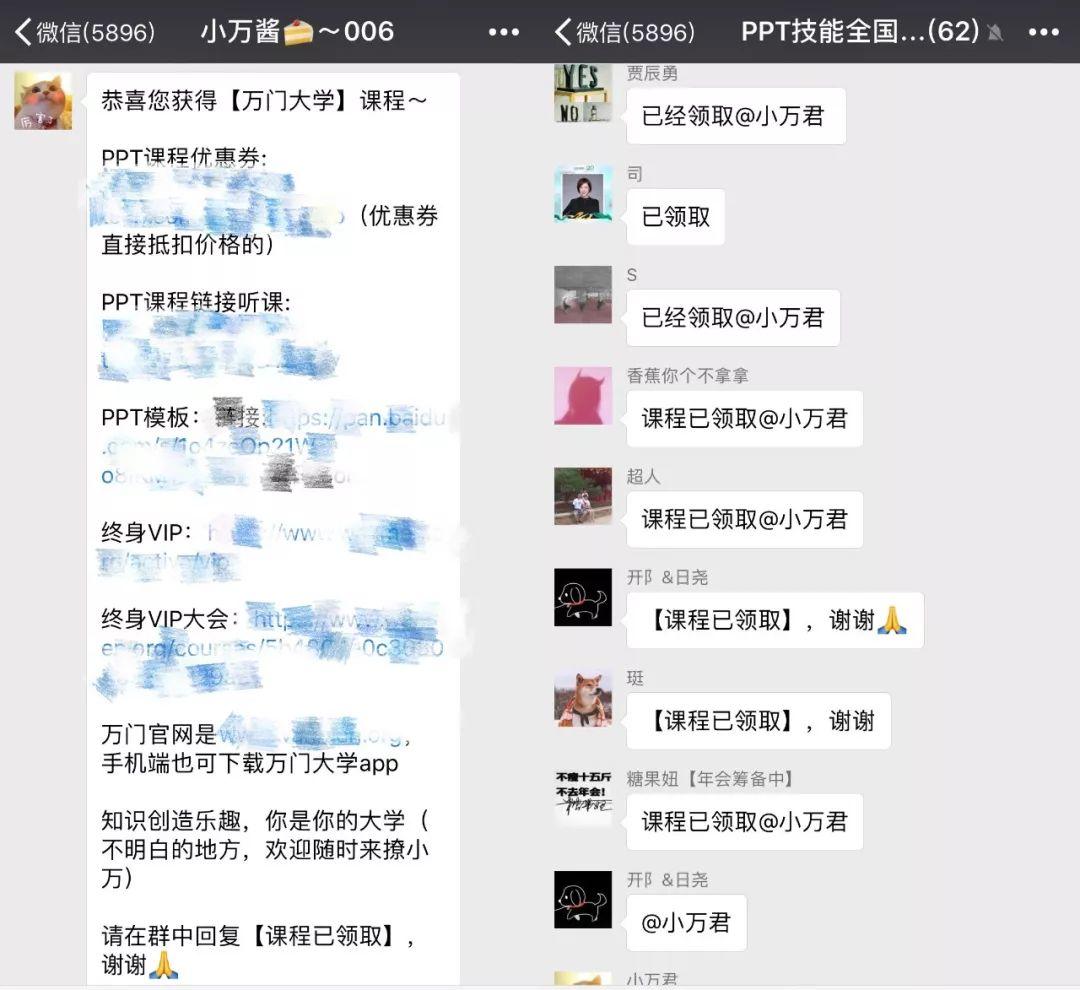
Task: Open more options in 小万酱~006 chat
Action: pyautogui.click(x=503, y=32)
